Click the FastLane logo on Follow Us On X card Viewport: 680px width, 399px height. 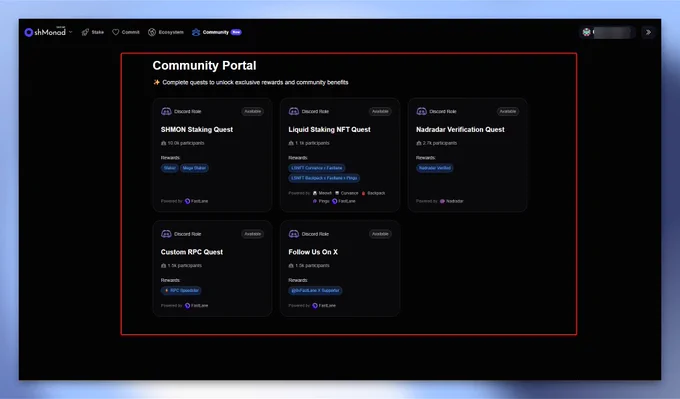[x=315, y=305]
